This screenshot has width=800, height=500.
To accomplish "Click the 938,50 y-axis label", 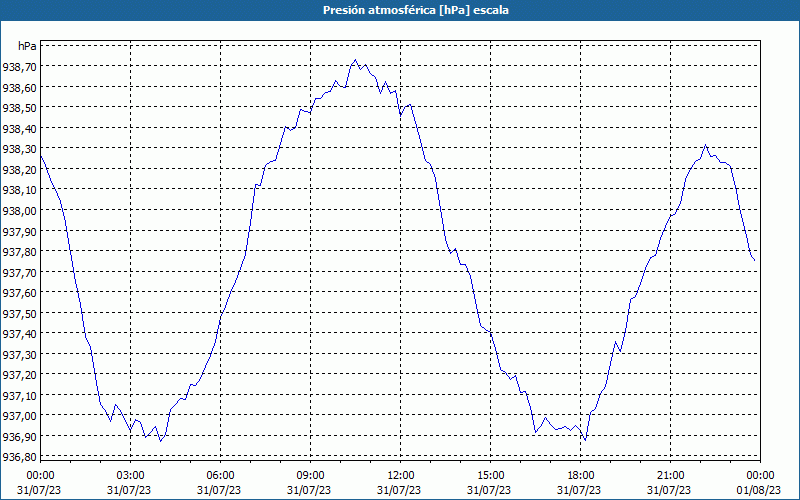I will [19, 108].
